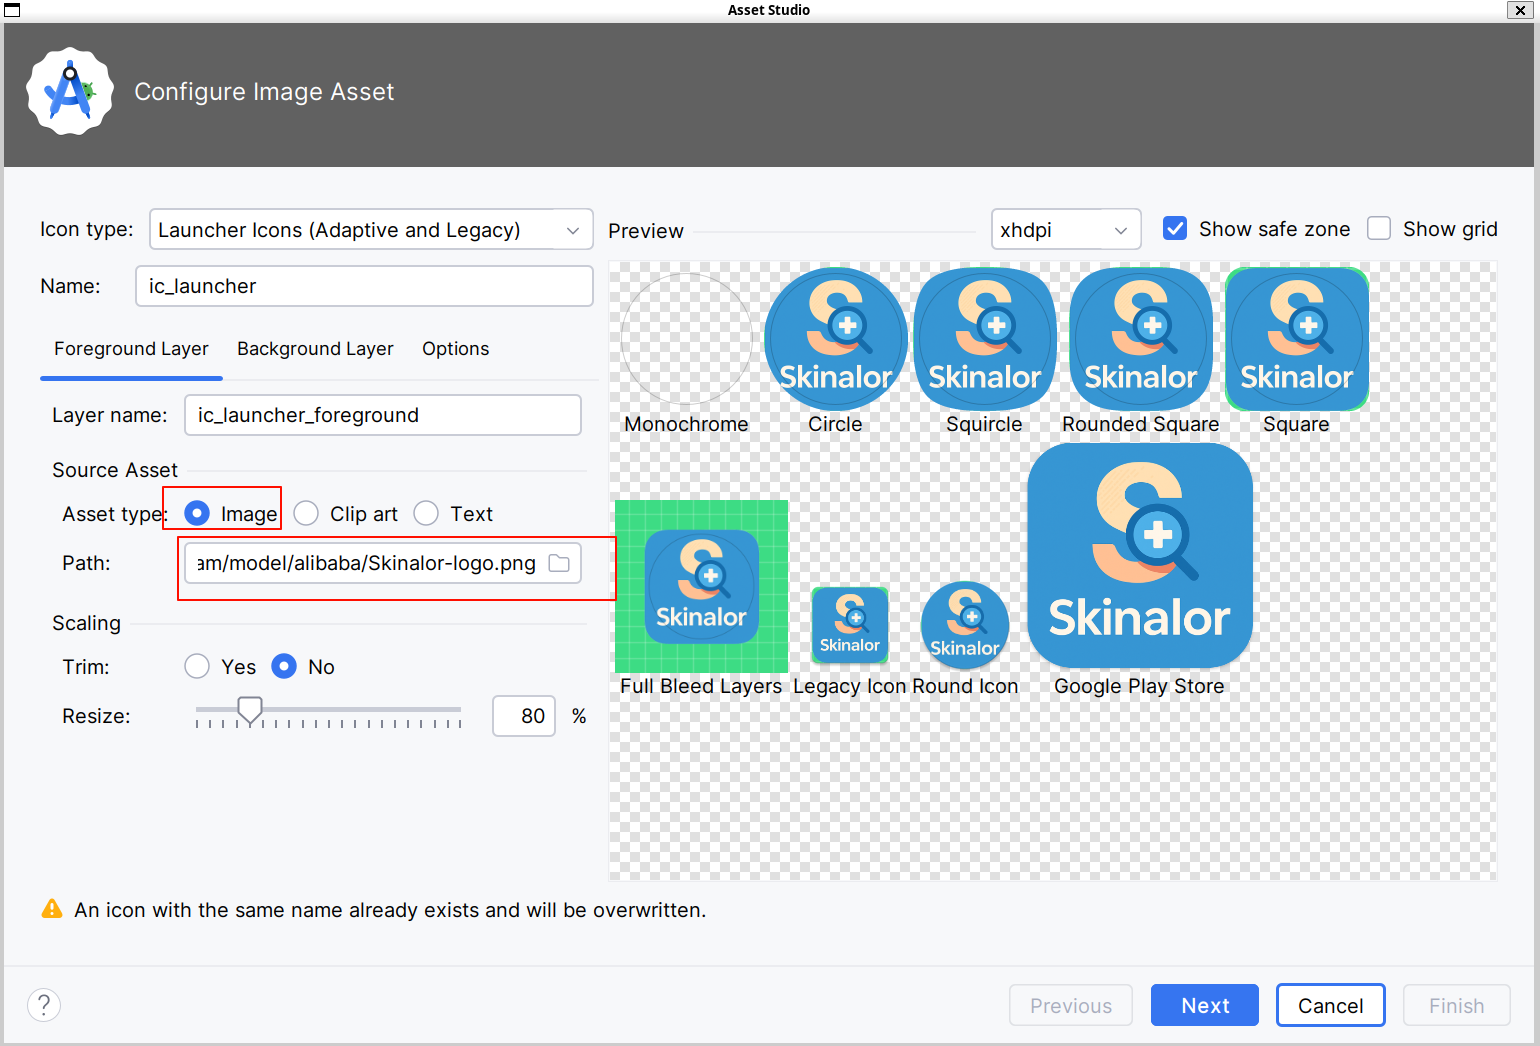Click the Configure Image Asset heading
Viewport: 1540px width, 1046px height.
coord(264,91)
